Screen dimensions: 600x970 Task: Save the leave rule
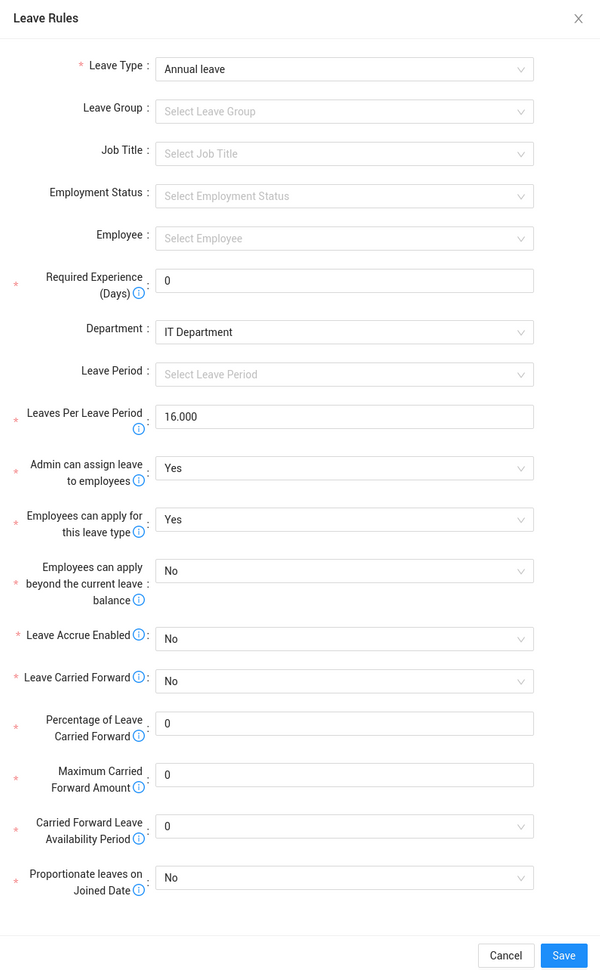coord(563,955)
